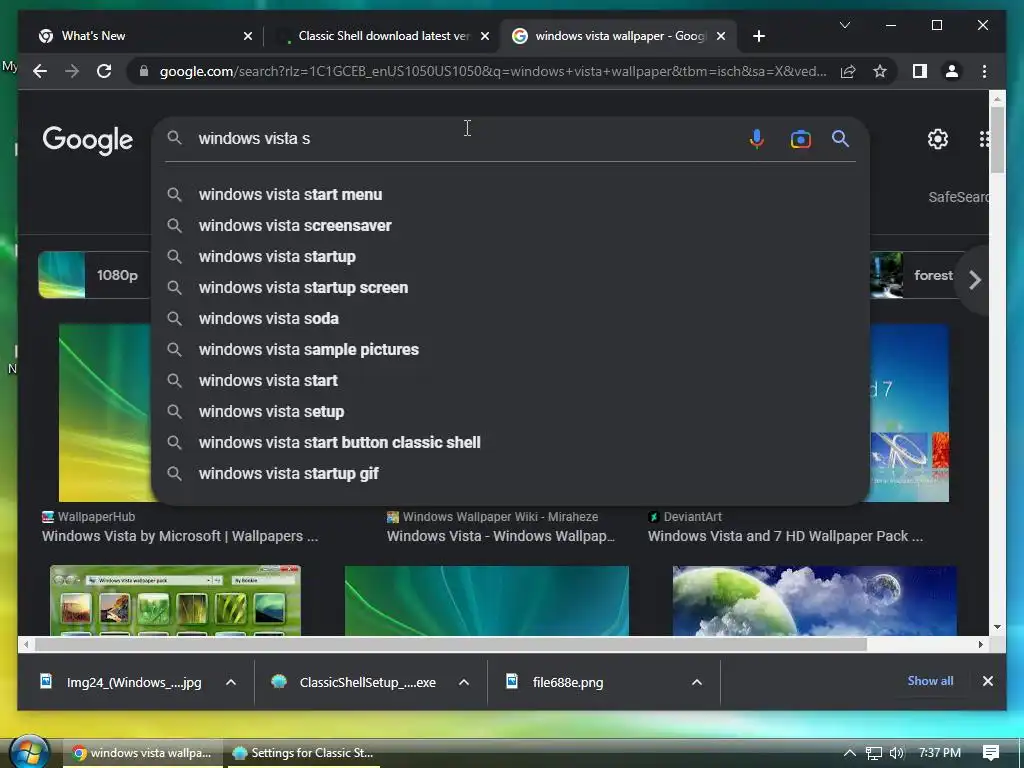Bookmark this tab with the star

pos(880,71)
